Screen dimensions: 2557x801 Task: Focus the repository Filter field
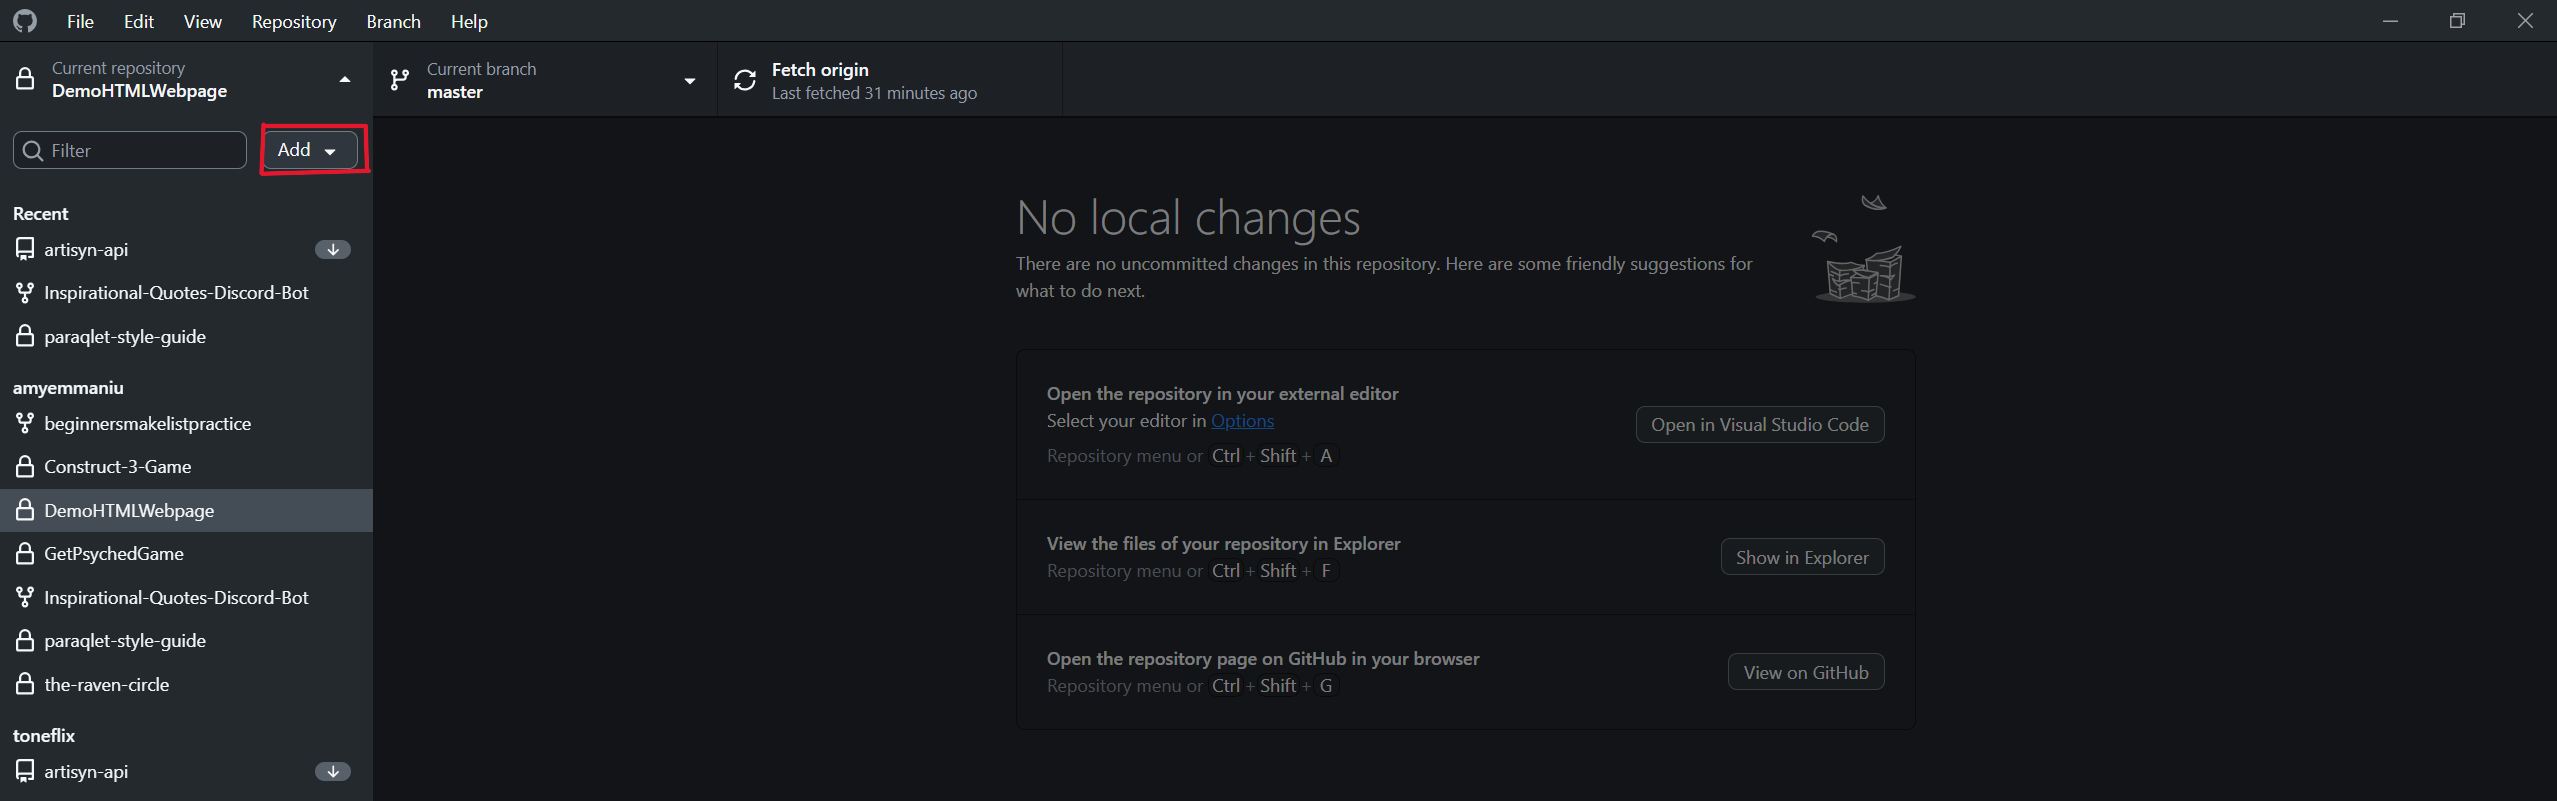tap(130, 150)
